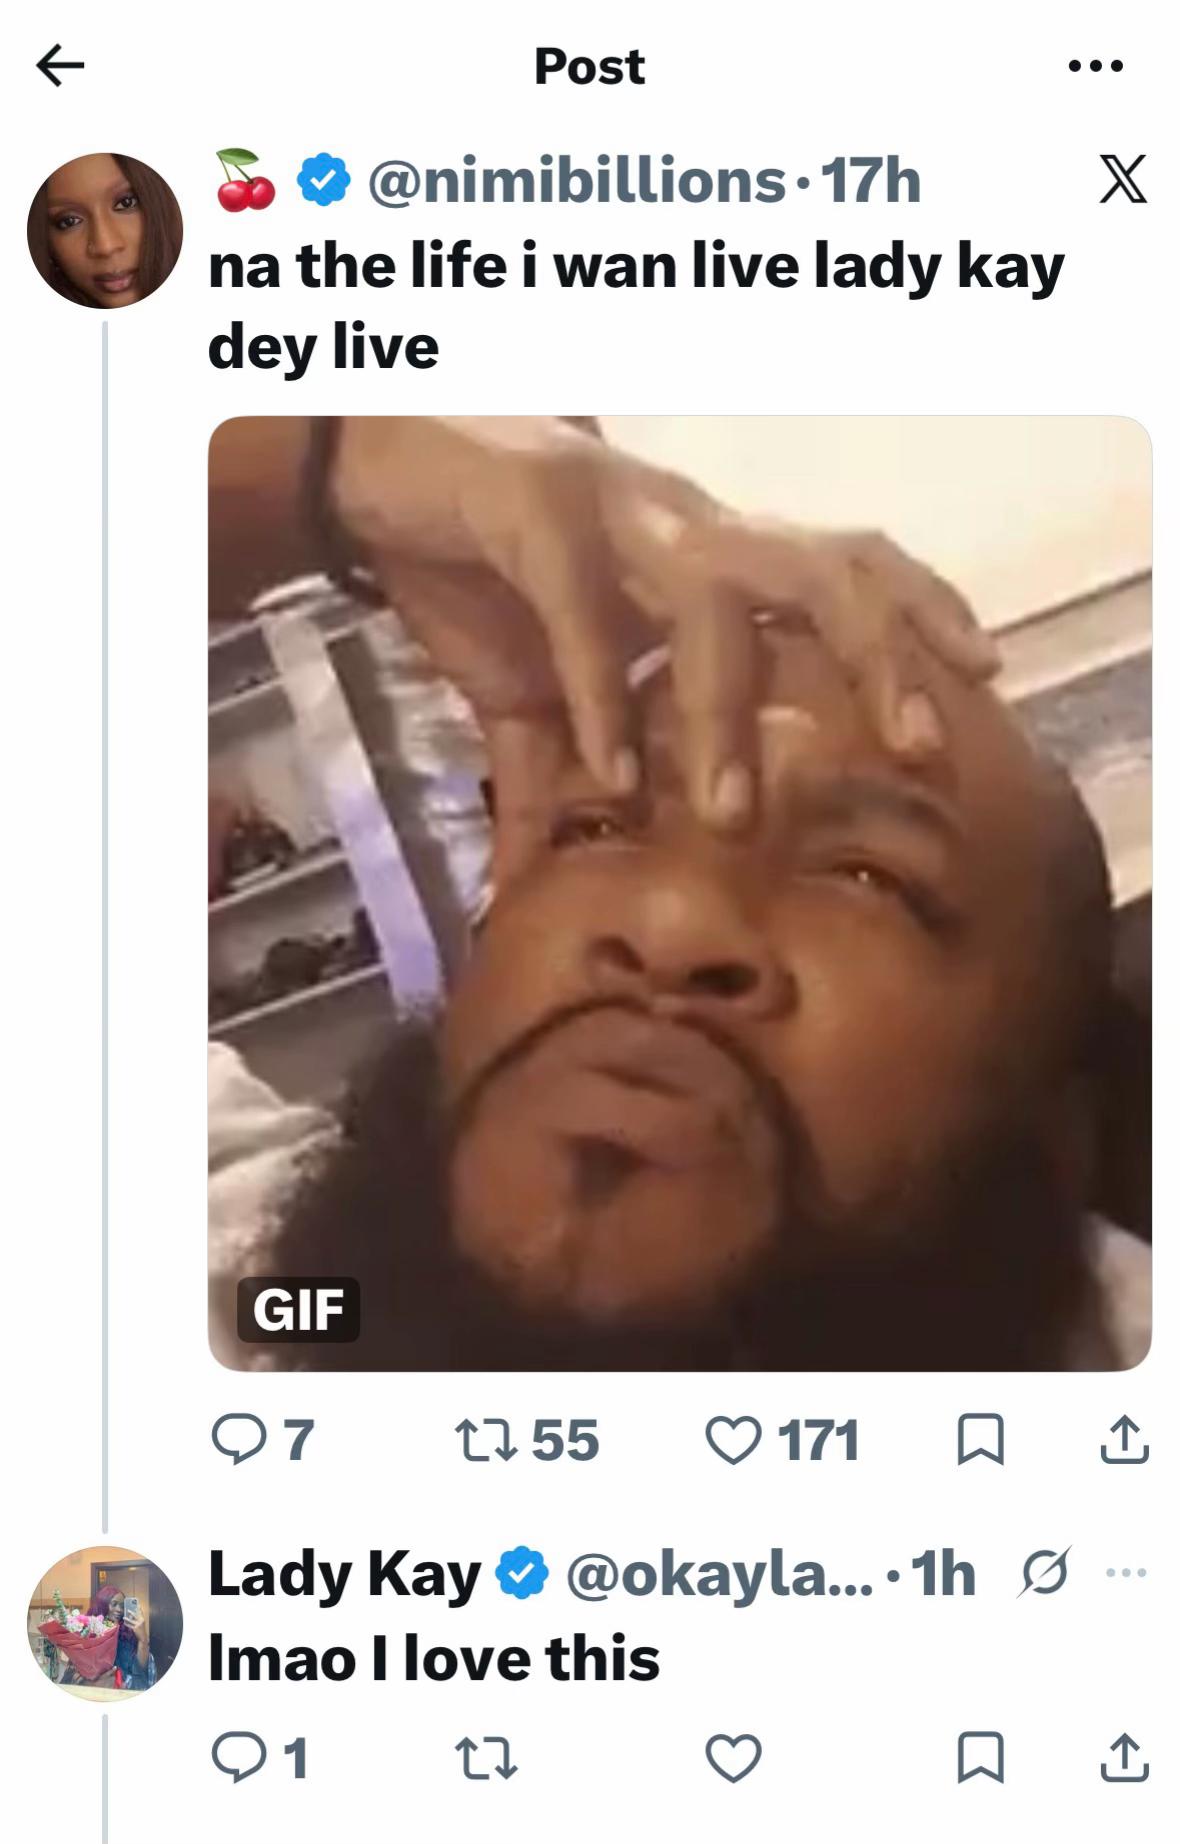Viewport: 1180px width, 1844px height.
Task: Open the @nimibillions handle link
Action: [x=577, y=181]
